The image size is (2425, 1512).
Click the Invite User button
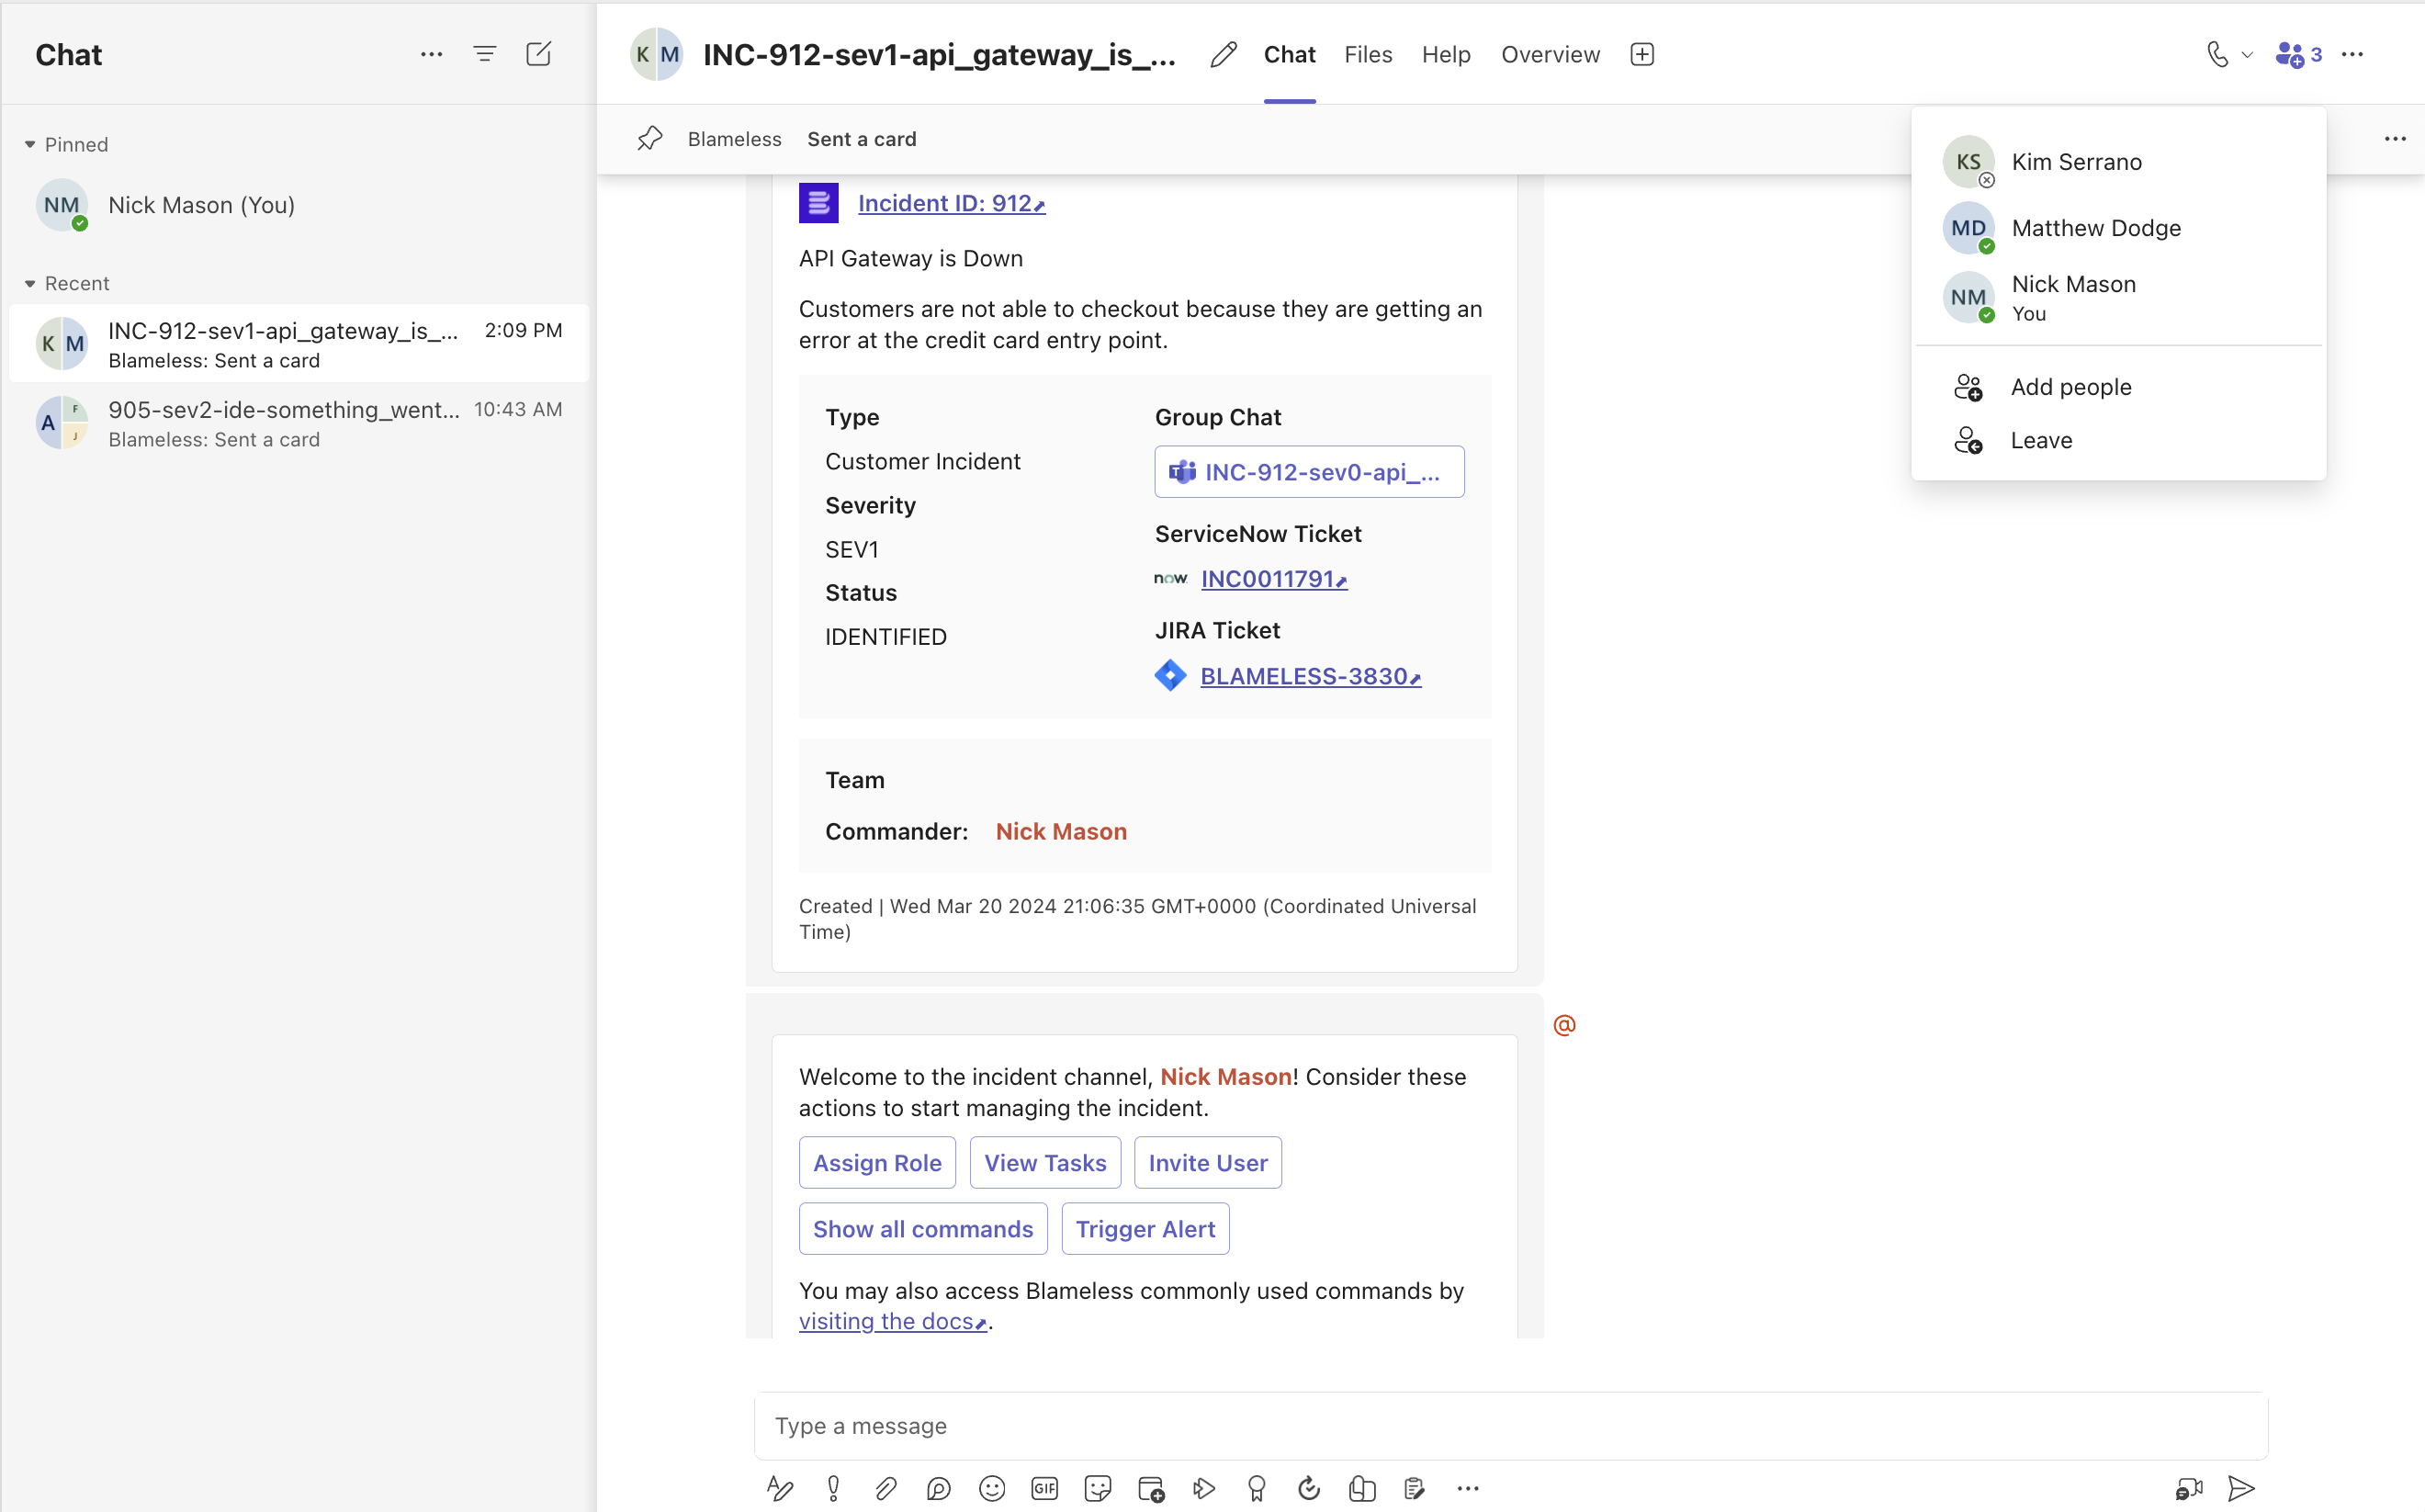[x=1208, y=1162]
